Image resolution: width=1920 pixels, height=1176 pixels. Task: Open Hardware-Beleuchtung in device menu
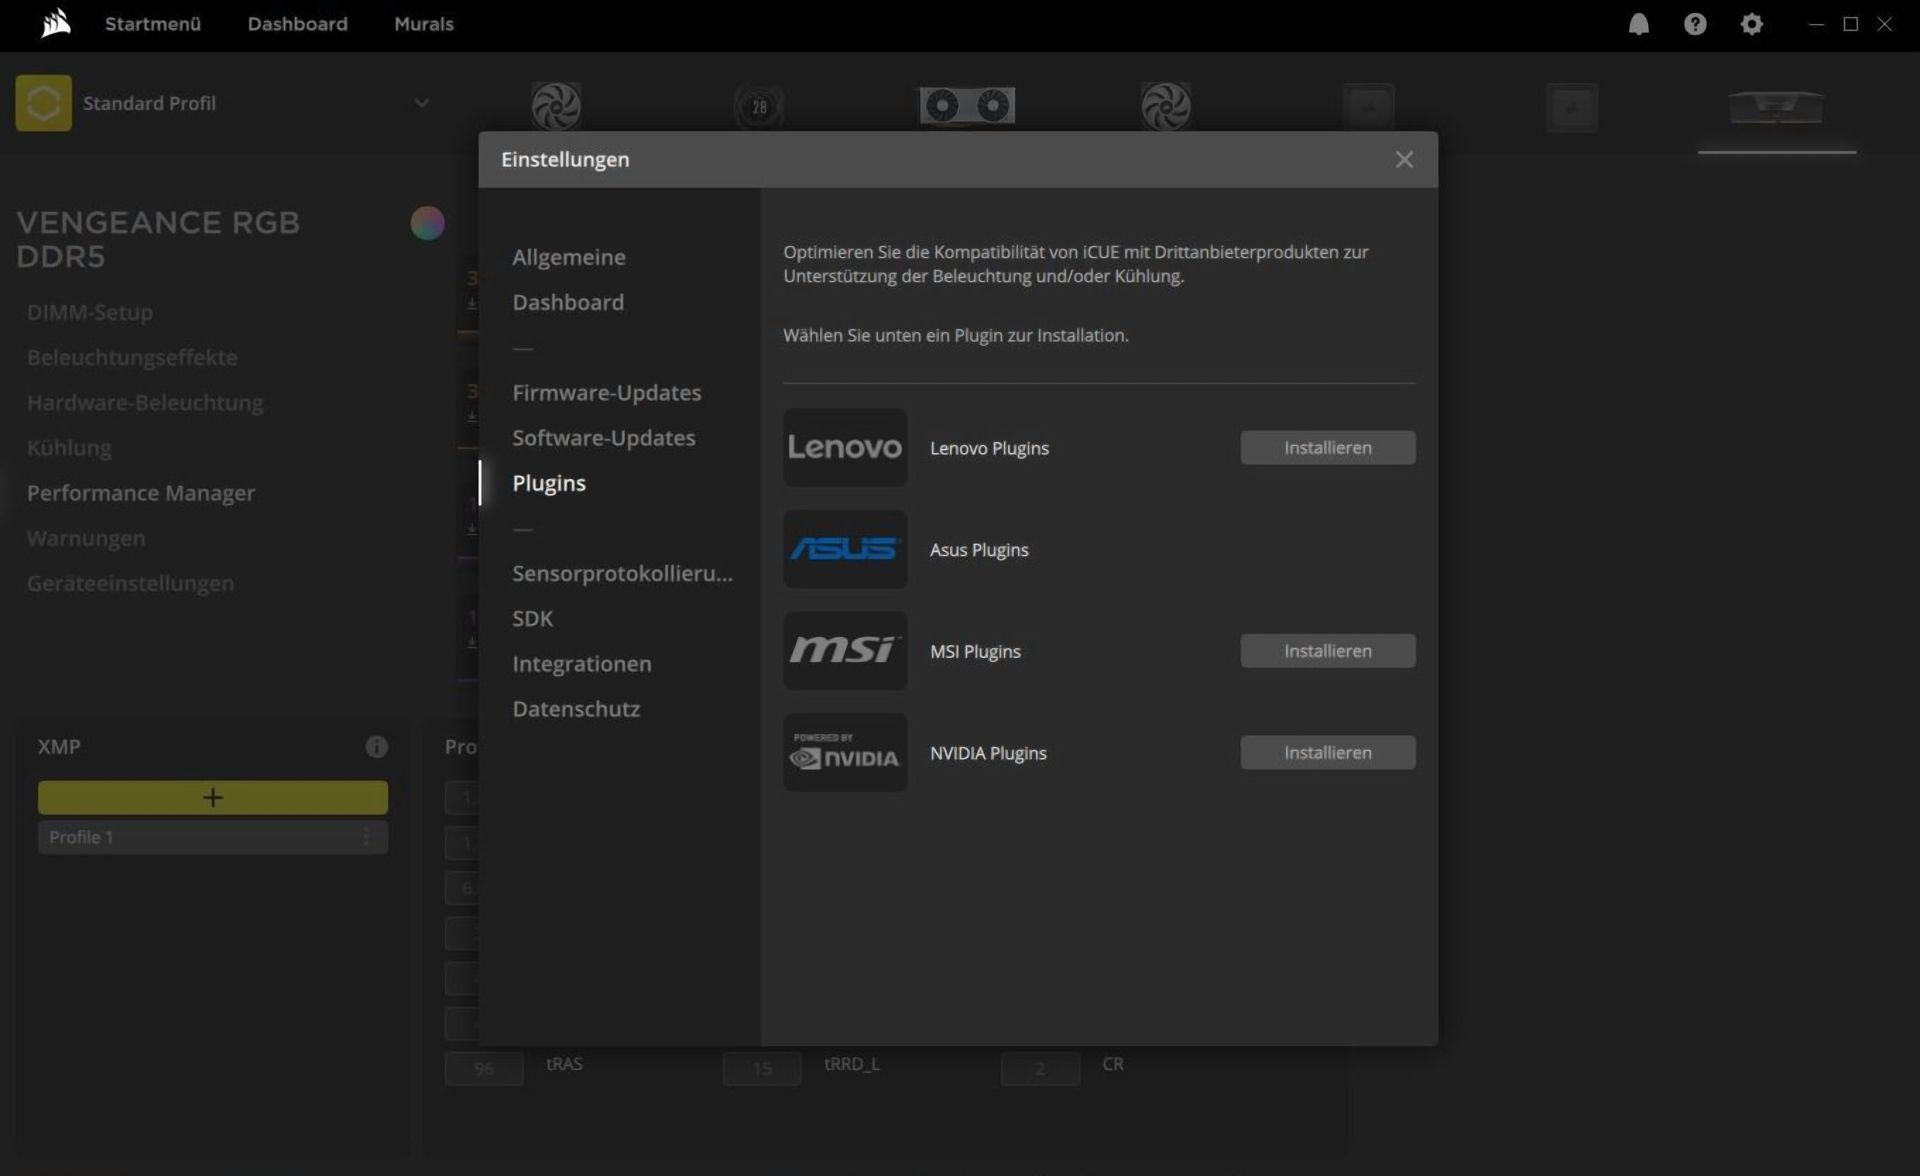pyautogui.click(x=145, y=402)
